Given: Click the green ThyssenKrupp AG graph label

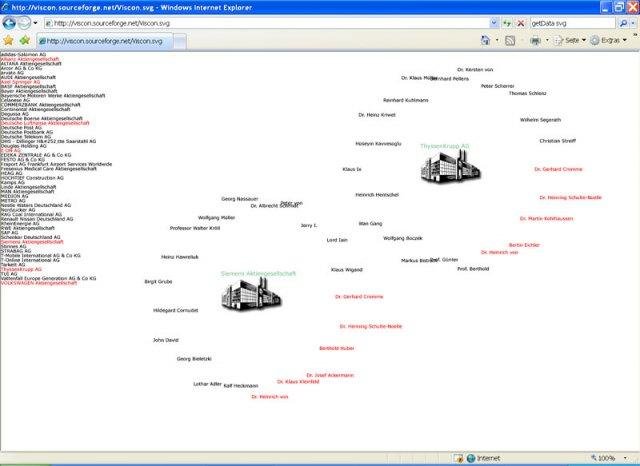Looking at the screenshot, I should (x=444, y=146).
